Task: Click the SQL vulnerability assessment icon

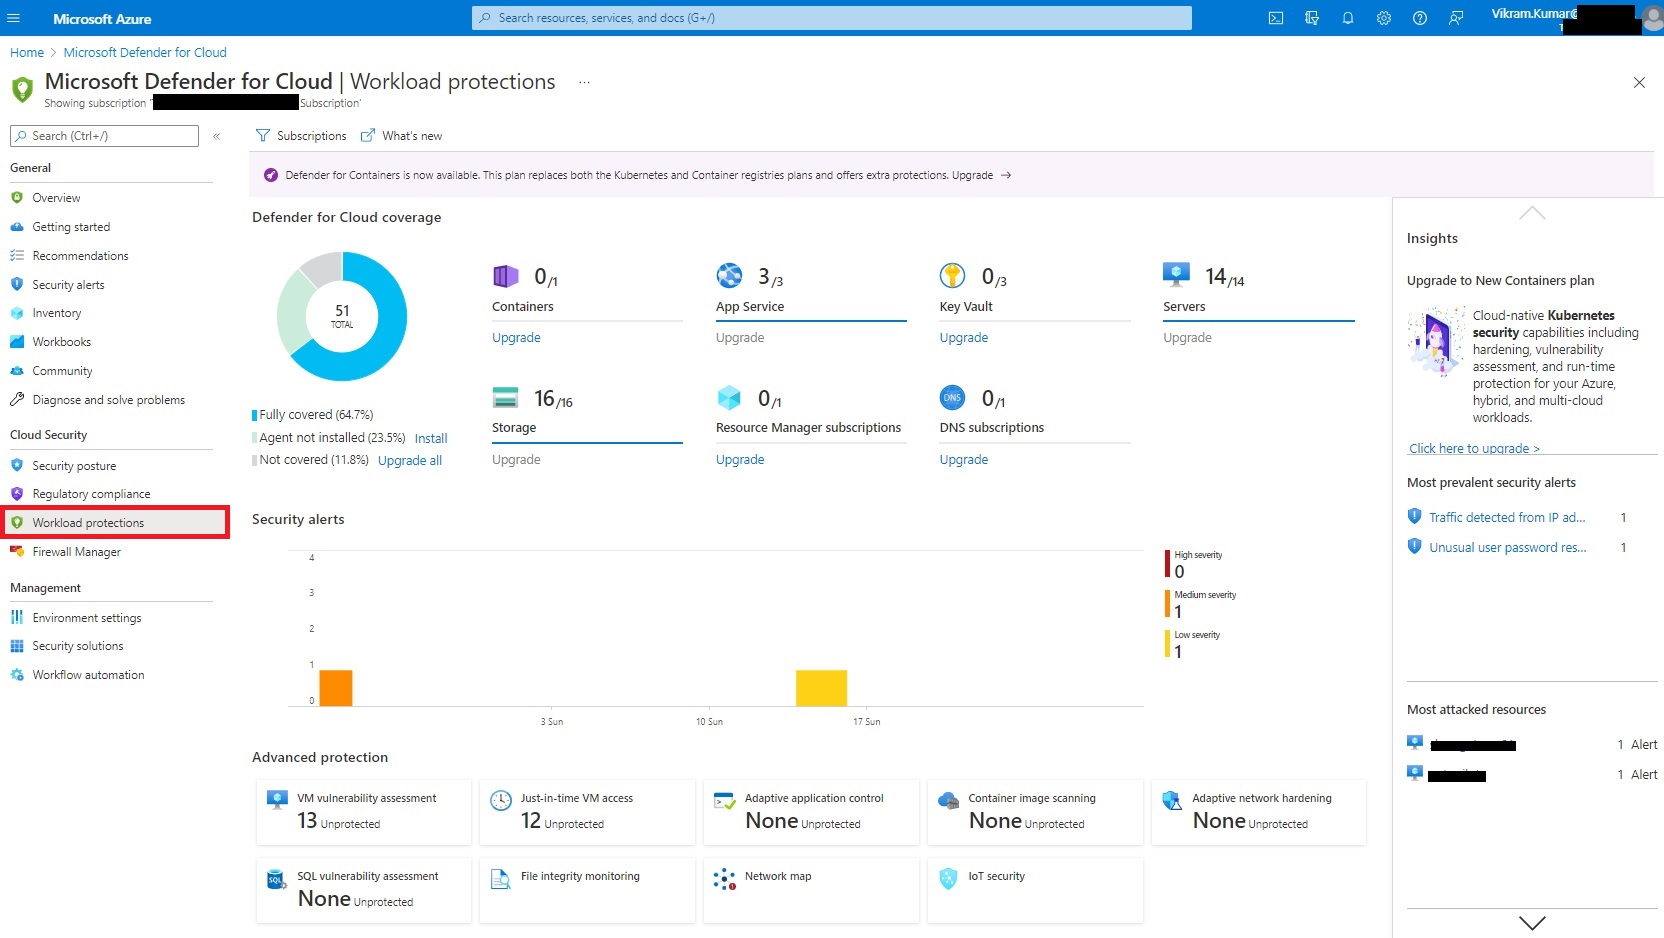Action: [x=276, y=879]
